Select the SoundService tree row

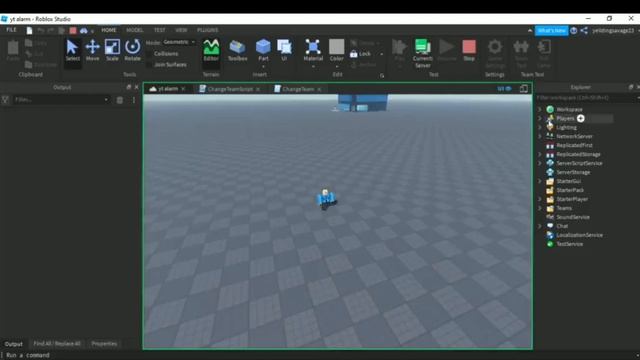(573, 217)
